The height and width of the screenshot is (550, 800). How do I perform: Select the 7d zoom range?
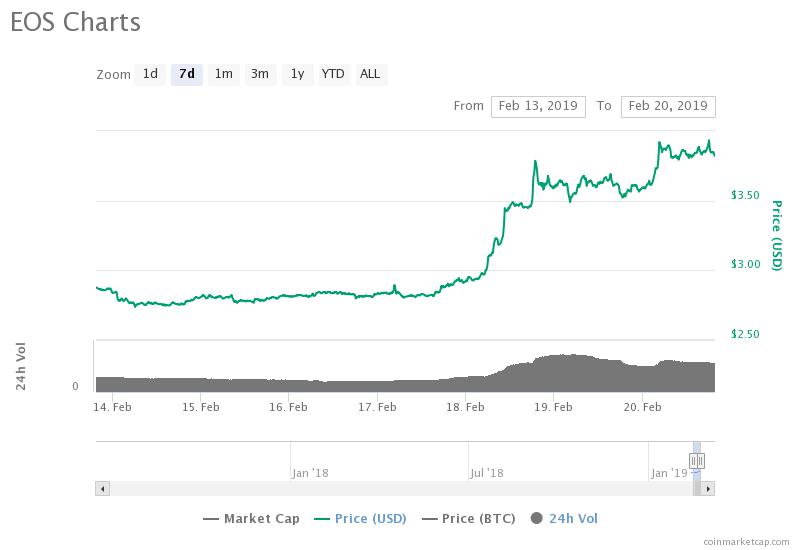point(187,74)
